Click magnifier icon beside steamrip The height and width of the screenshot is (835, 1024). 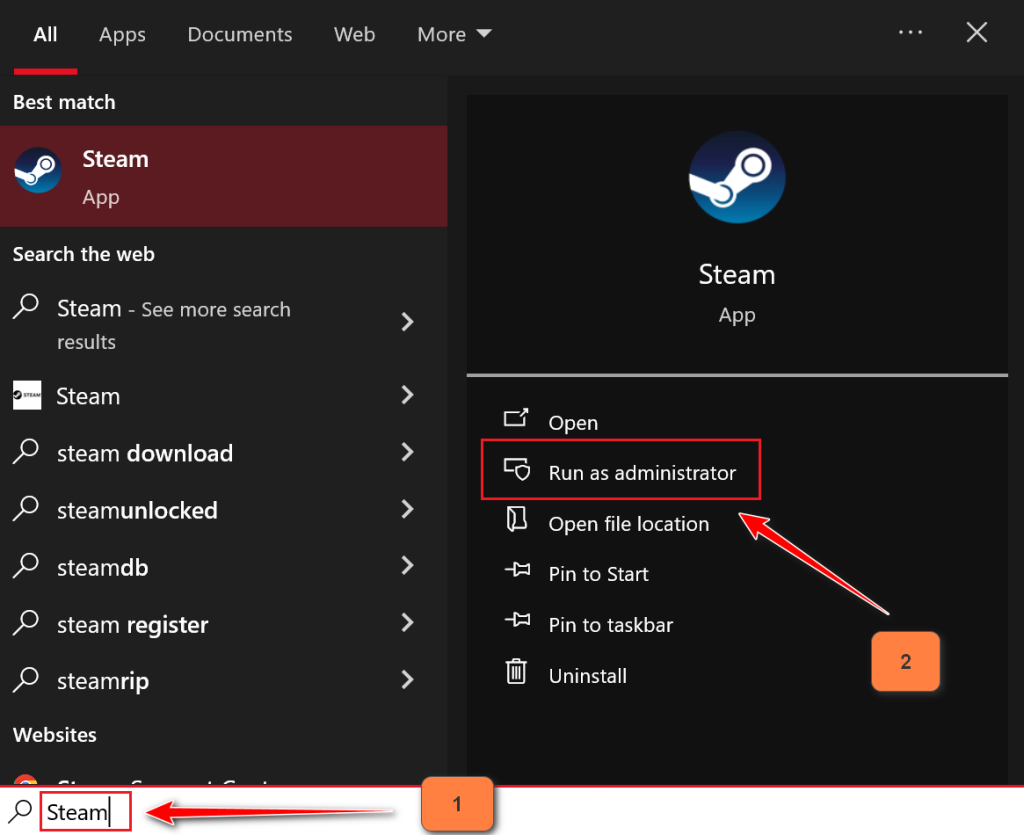26,680
